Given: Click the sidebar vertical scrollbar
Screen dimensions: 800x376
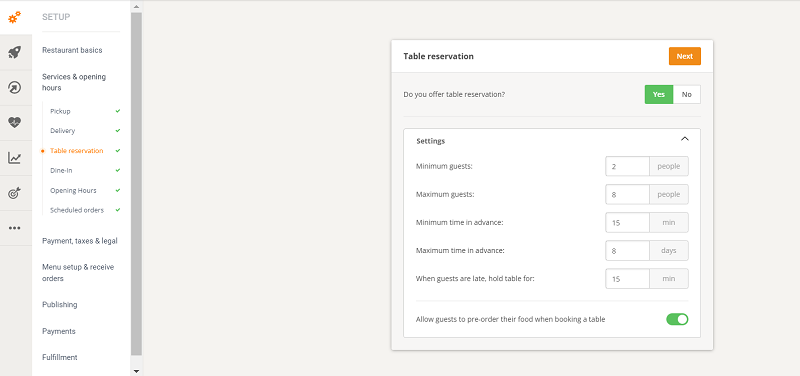Looking at the screenshot, I should 136,184.
